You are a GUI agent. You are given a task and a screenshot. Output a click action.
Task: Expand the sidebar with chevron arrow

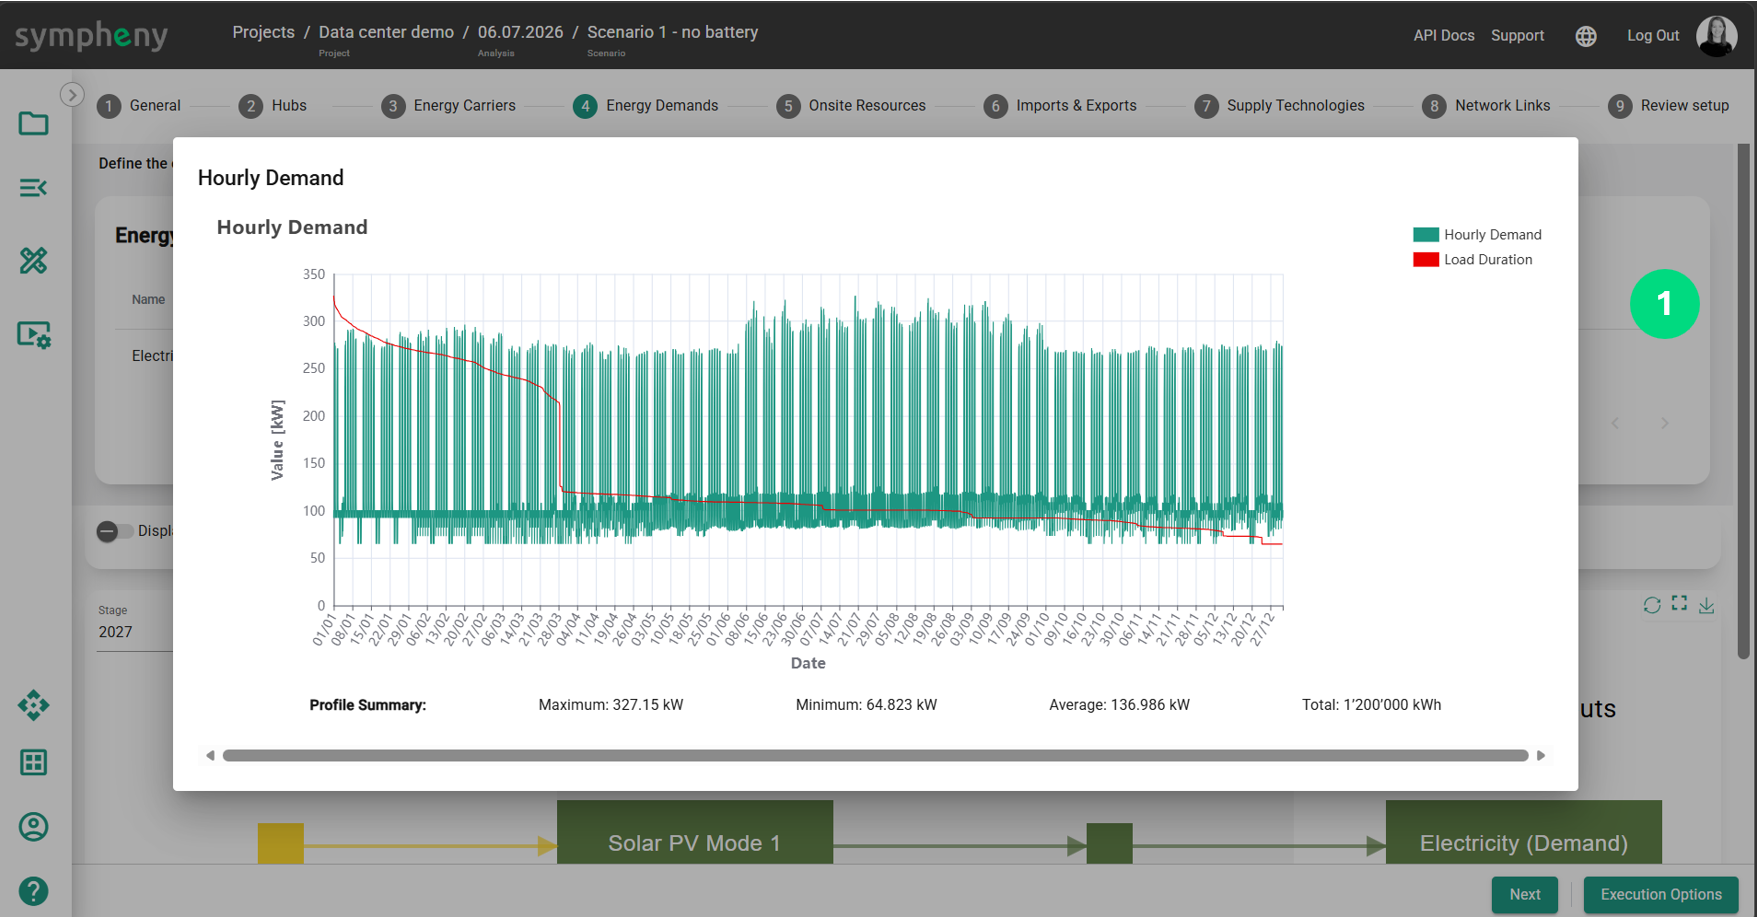(72, 95)
